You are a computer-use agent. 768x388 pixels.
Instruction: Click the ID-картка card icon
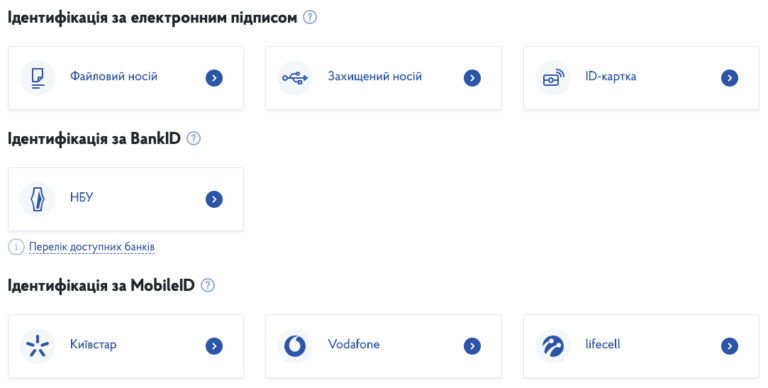(553, 78)
